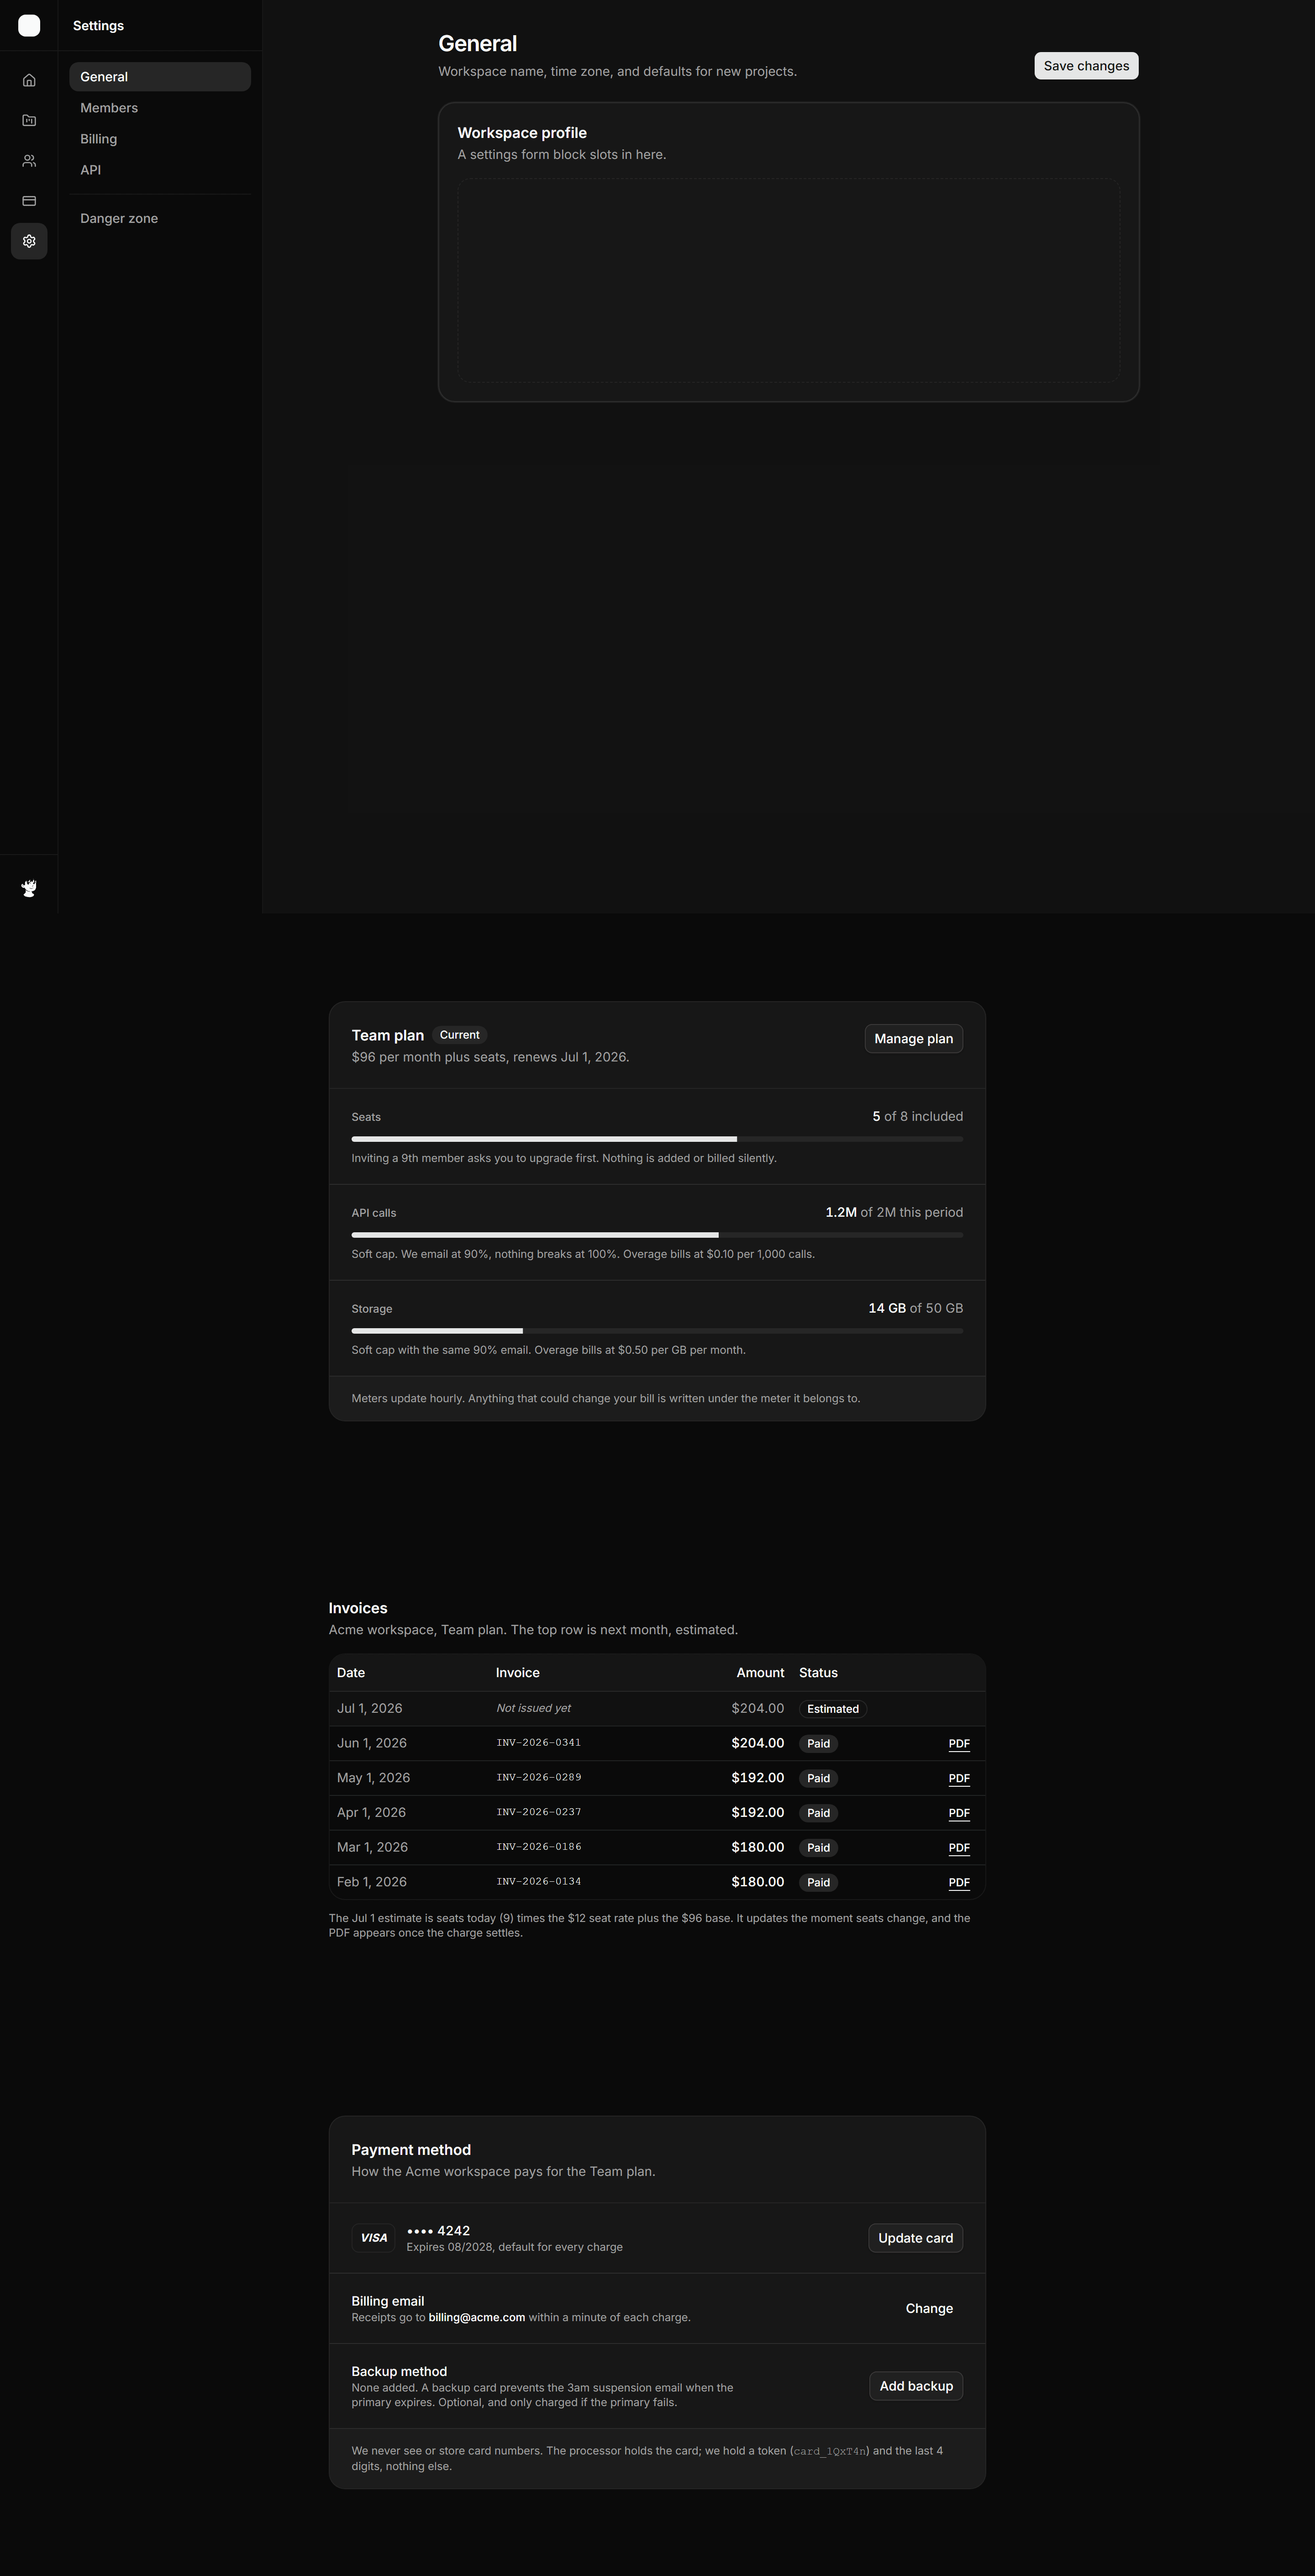Click the Seats usage progress bar

(x=657, y=1139)
